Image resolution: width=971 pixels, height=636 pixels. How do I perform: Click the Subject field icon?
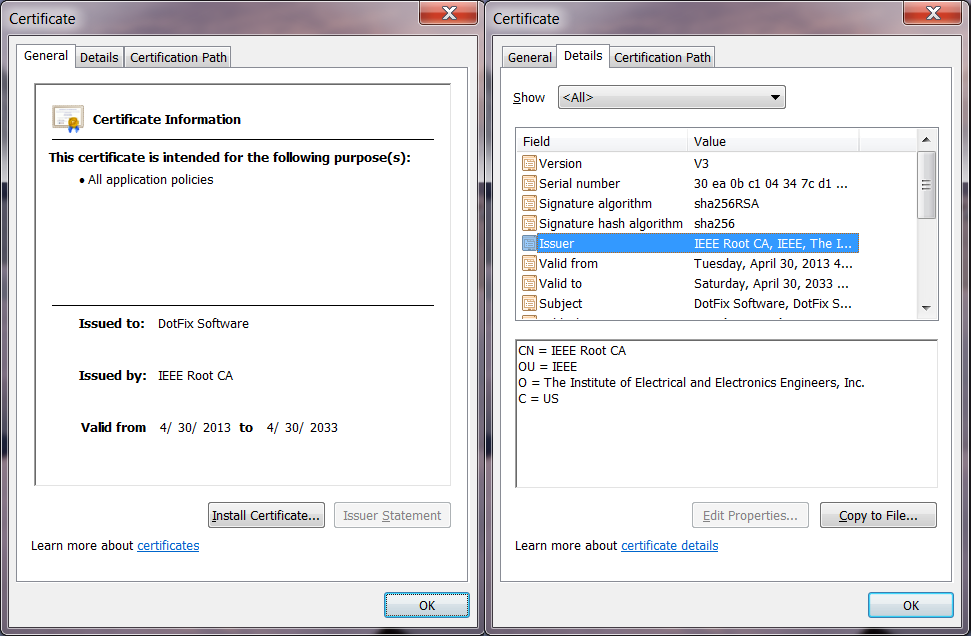[x=529, y=303]
